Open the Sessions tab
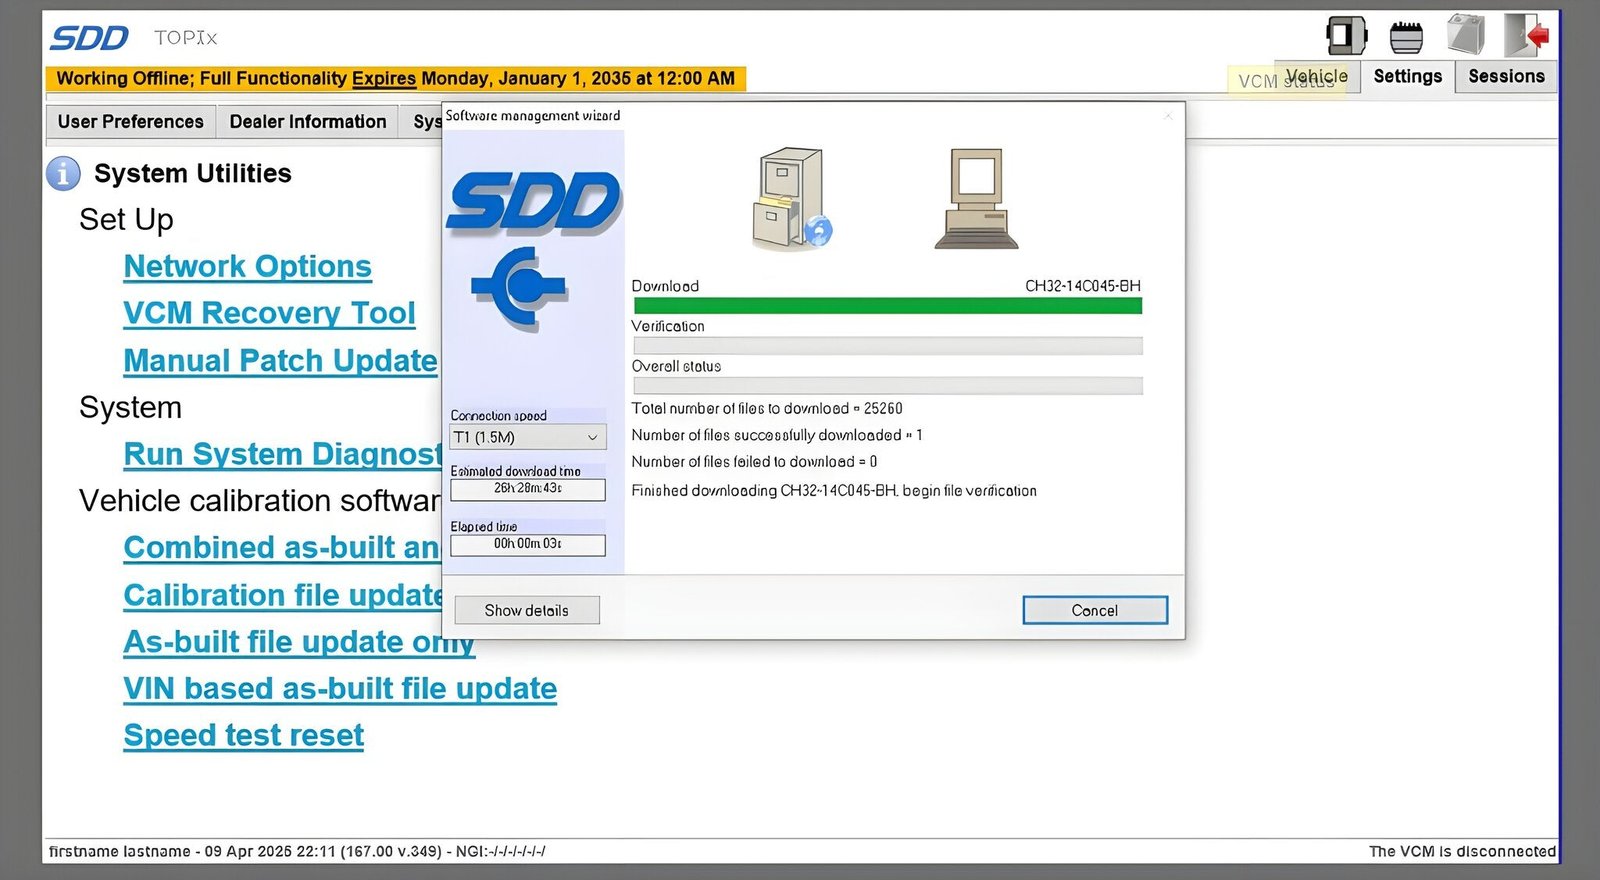This screenshot has height=880, width=1600. point(1506,76)
